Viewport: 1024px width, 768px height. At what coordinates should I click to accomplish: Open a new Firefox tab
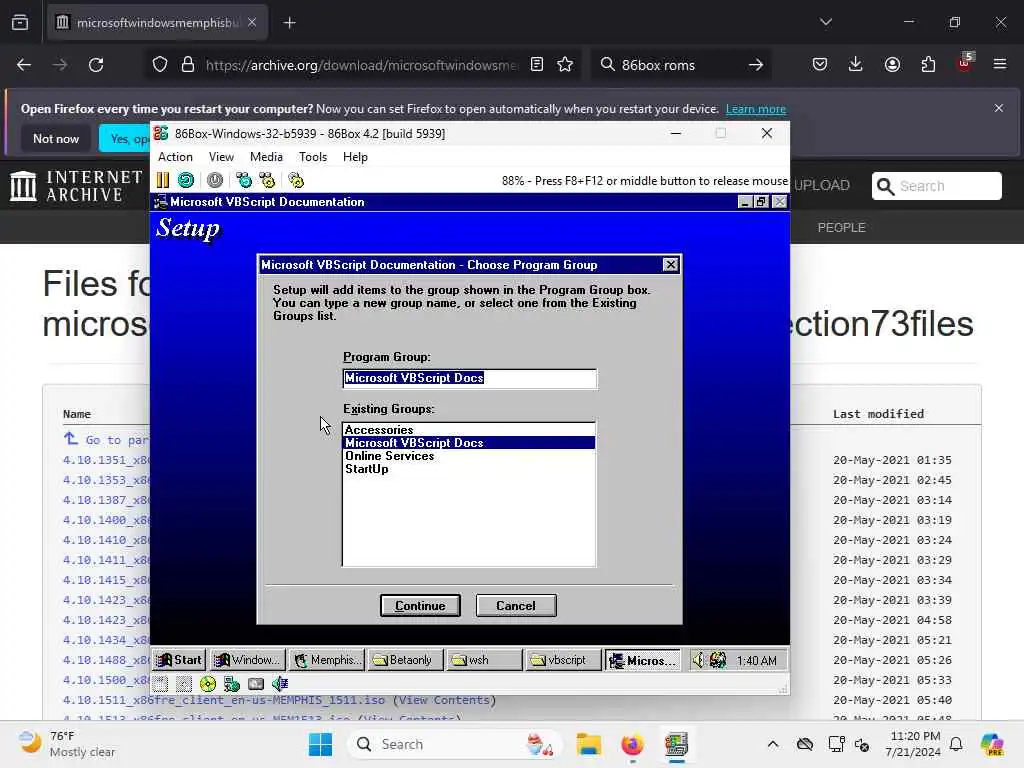point(289,23)
